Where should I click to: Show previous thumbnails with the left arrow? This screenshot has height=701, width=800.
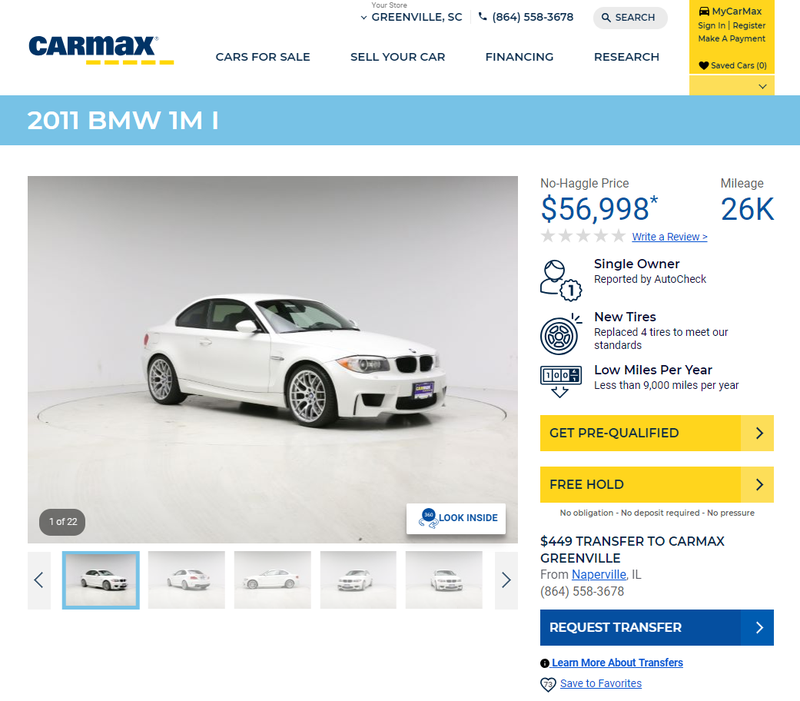pos(39,580)
